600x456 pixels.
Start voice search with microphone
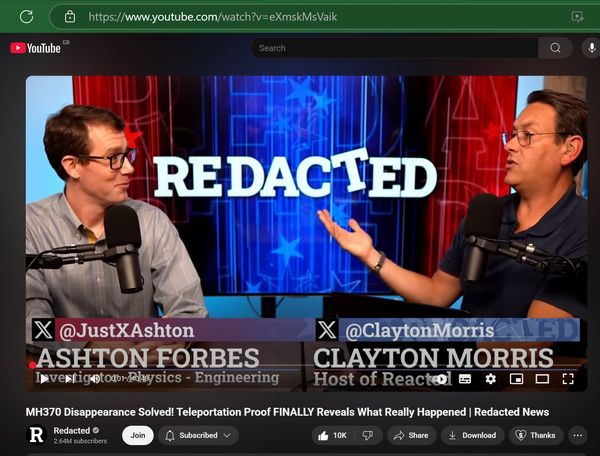tap(592, 48)
